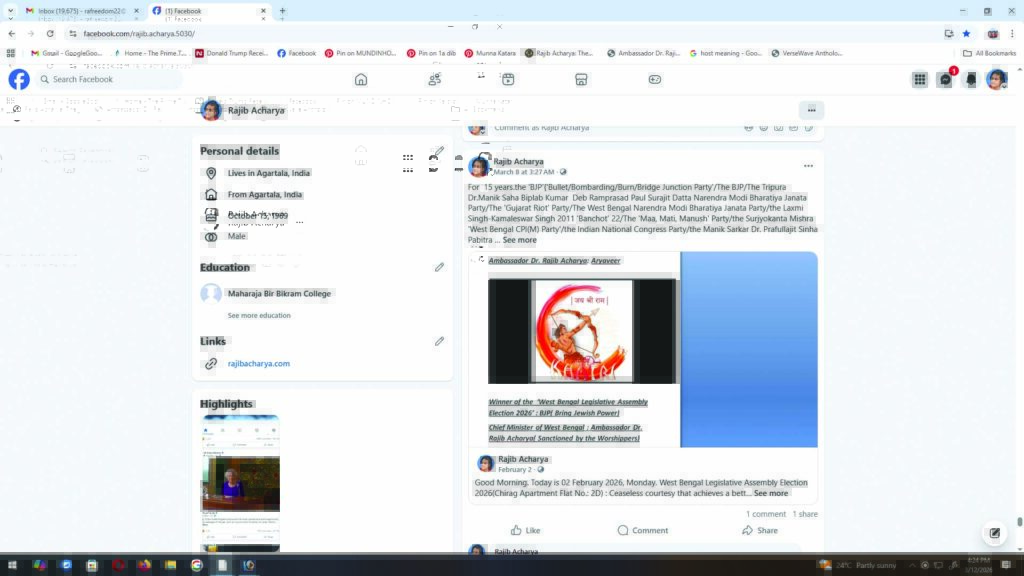This screenshot has height=576, width=1024.
Task: Open the profile header three-dot menu
Action: click(x=811, y=110)
